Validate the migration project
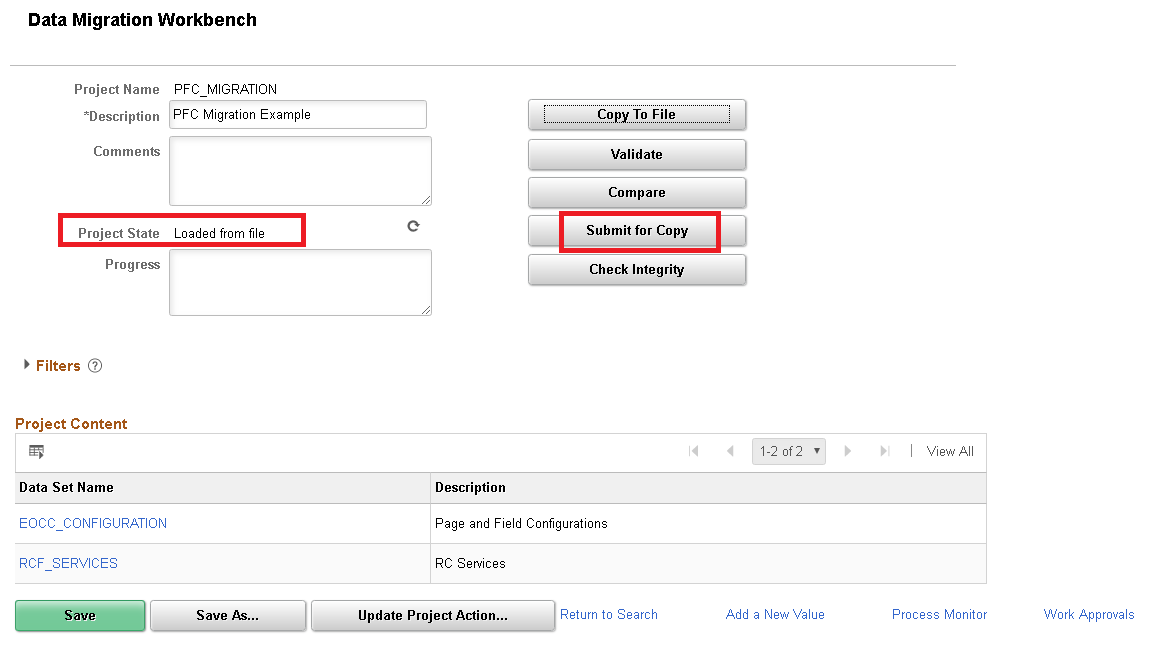This screenshot has width=1158, height=647. pos(637,154)
